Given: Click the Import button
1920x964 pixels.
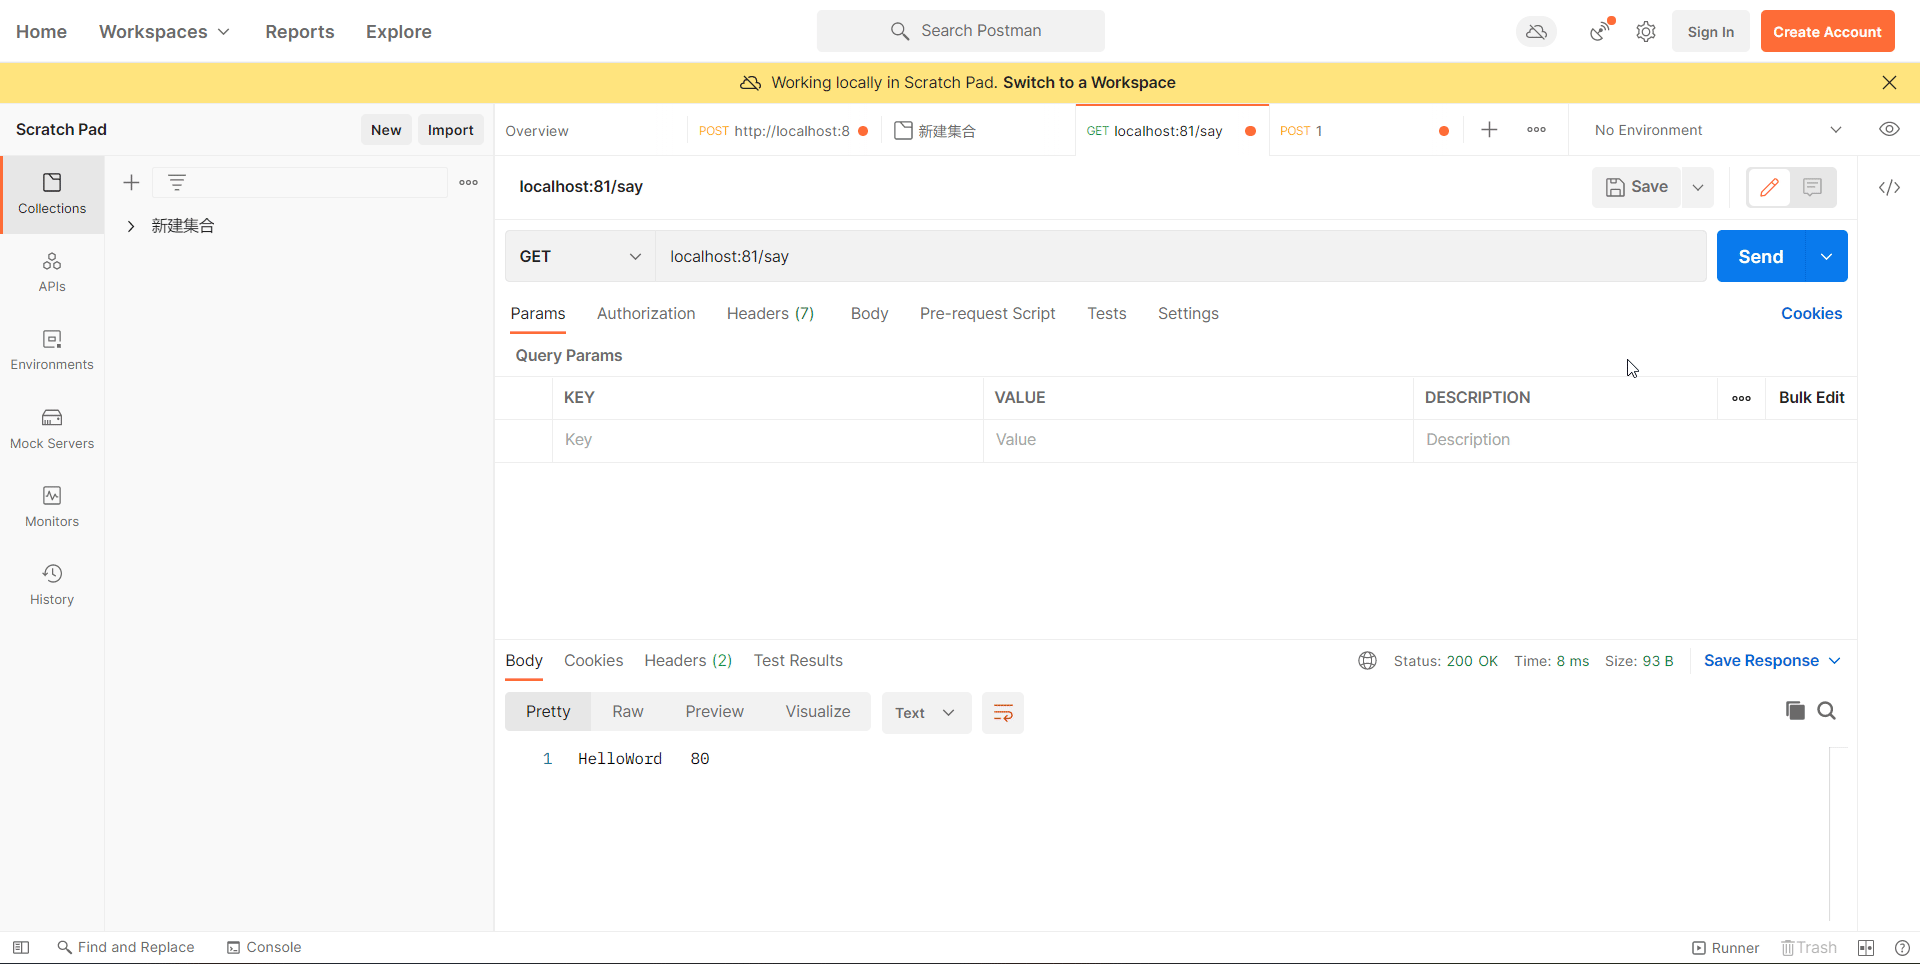Looking at the screenshot, I should pyautogui.click(x=450, y=130).
